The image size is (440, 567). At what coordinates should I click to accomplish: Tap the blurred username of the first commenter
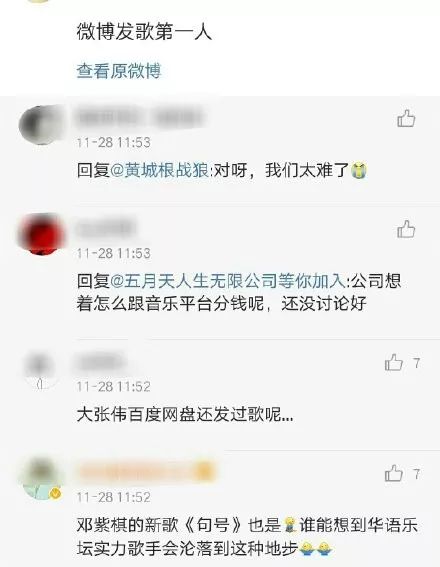pyautogui.click(x=141, y=117)
